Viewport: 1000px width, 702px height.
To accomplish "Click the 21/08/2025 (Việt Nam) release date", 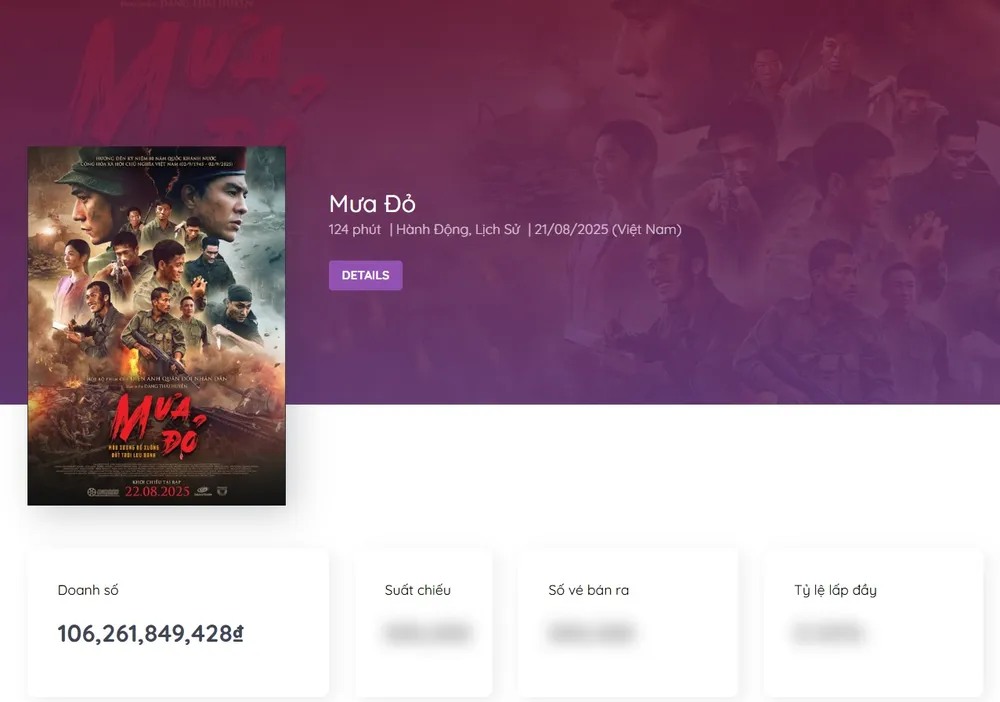I will [x=608, y=230].
